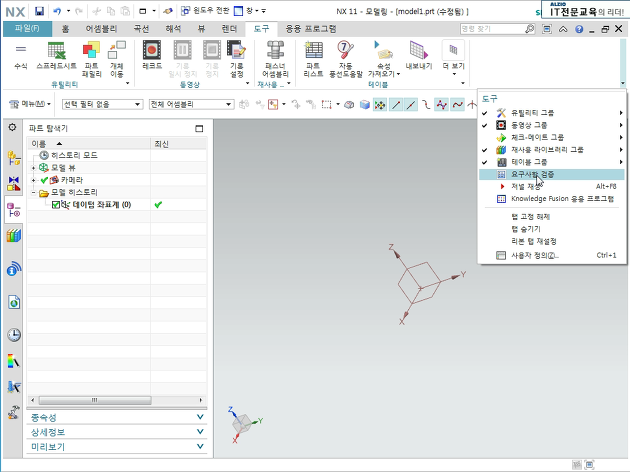This screenshot has width=630, height=472.
Task: Open the Part Navigator sidebar tab
Action: [x=14, y=209]
